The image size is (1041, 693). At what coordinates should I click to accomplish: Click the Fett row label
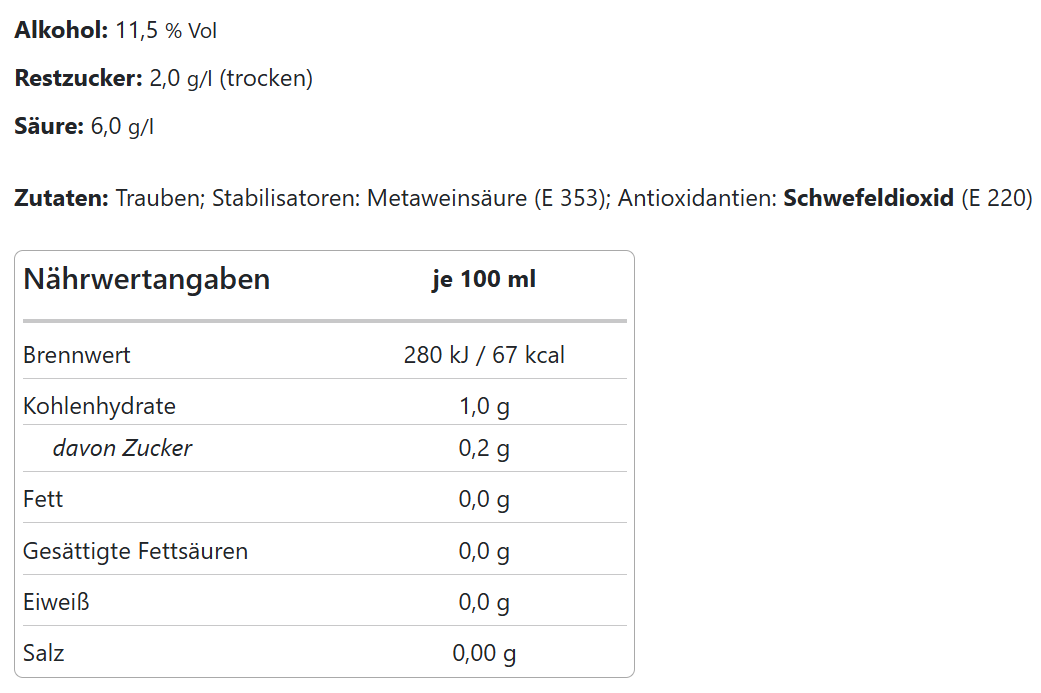pos(43,499)
